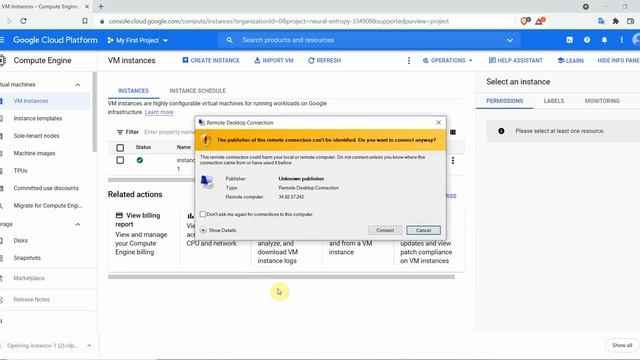
Task: Click Connect in Remote Desktop dialog
Action: [385, 230]
